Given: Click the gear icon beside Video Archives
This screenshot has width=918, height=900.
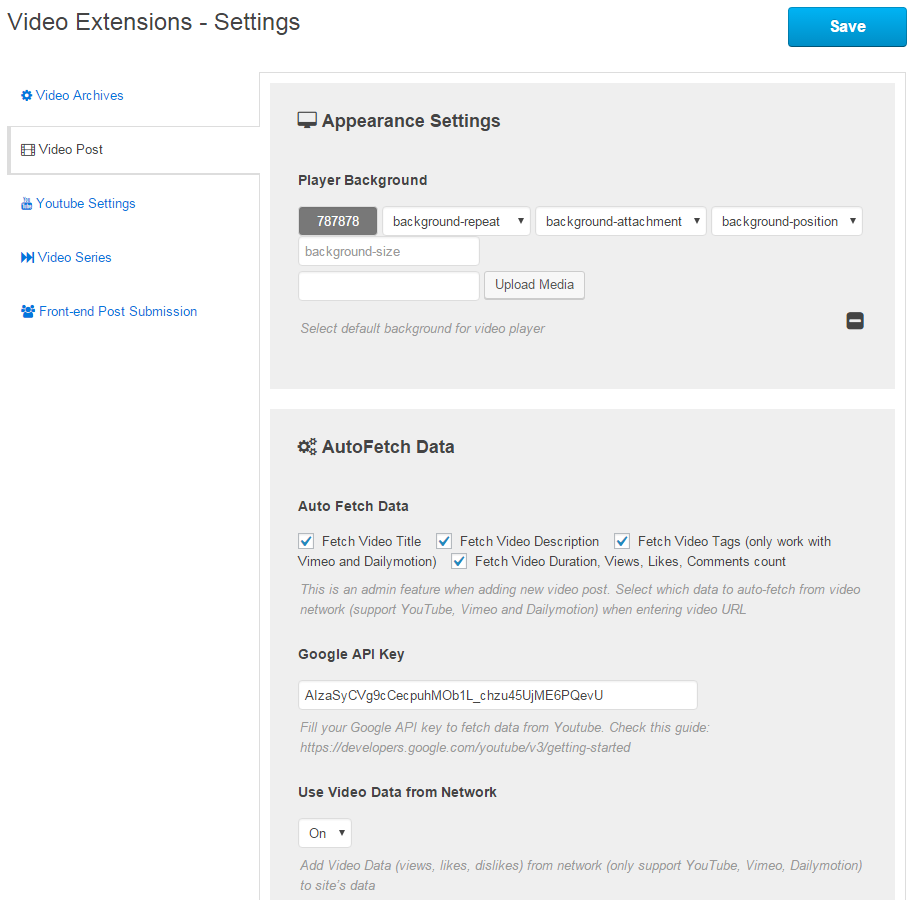Looking at the screenshot, I should pyautogui.click(x=27, y=96).
